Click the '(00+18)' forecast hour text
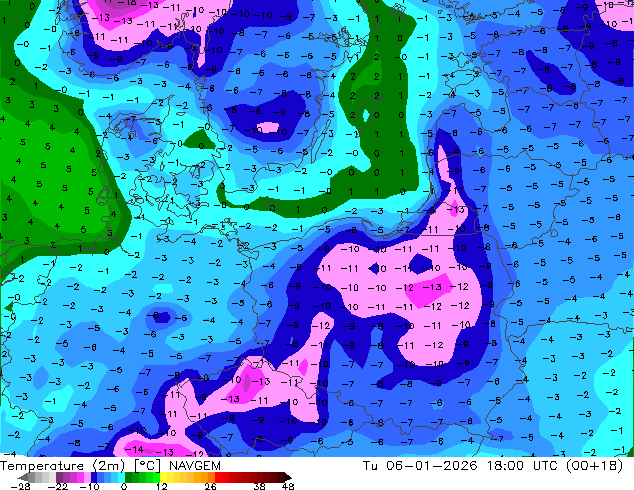Viewport: 634px width, 490px height. 594,466
